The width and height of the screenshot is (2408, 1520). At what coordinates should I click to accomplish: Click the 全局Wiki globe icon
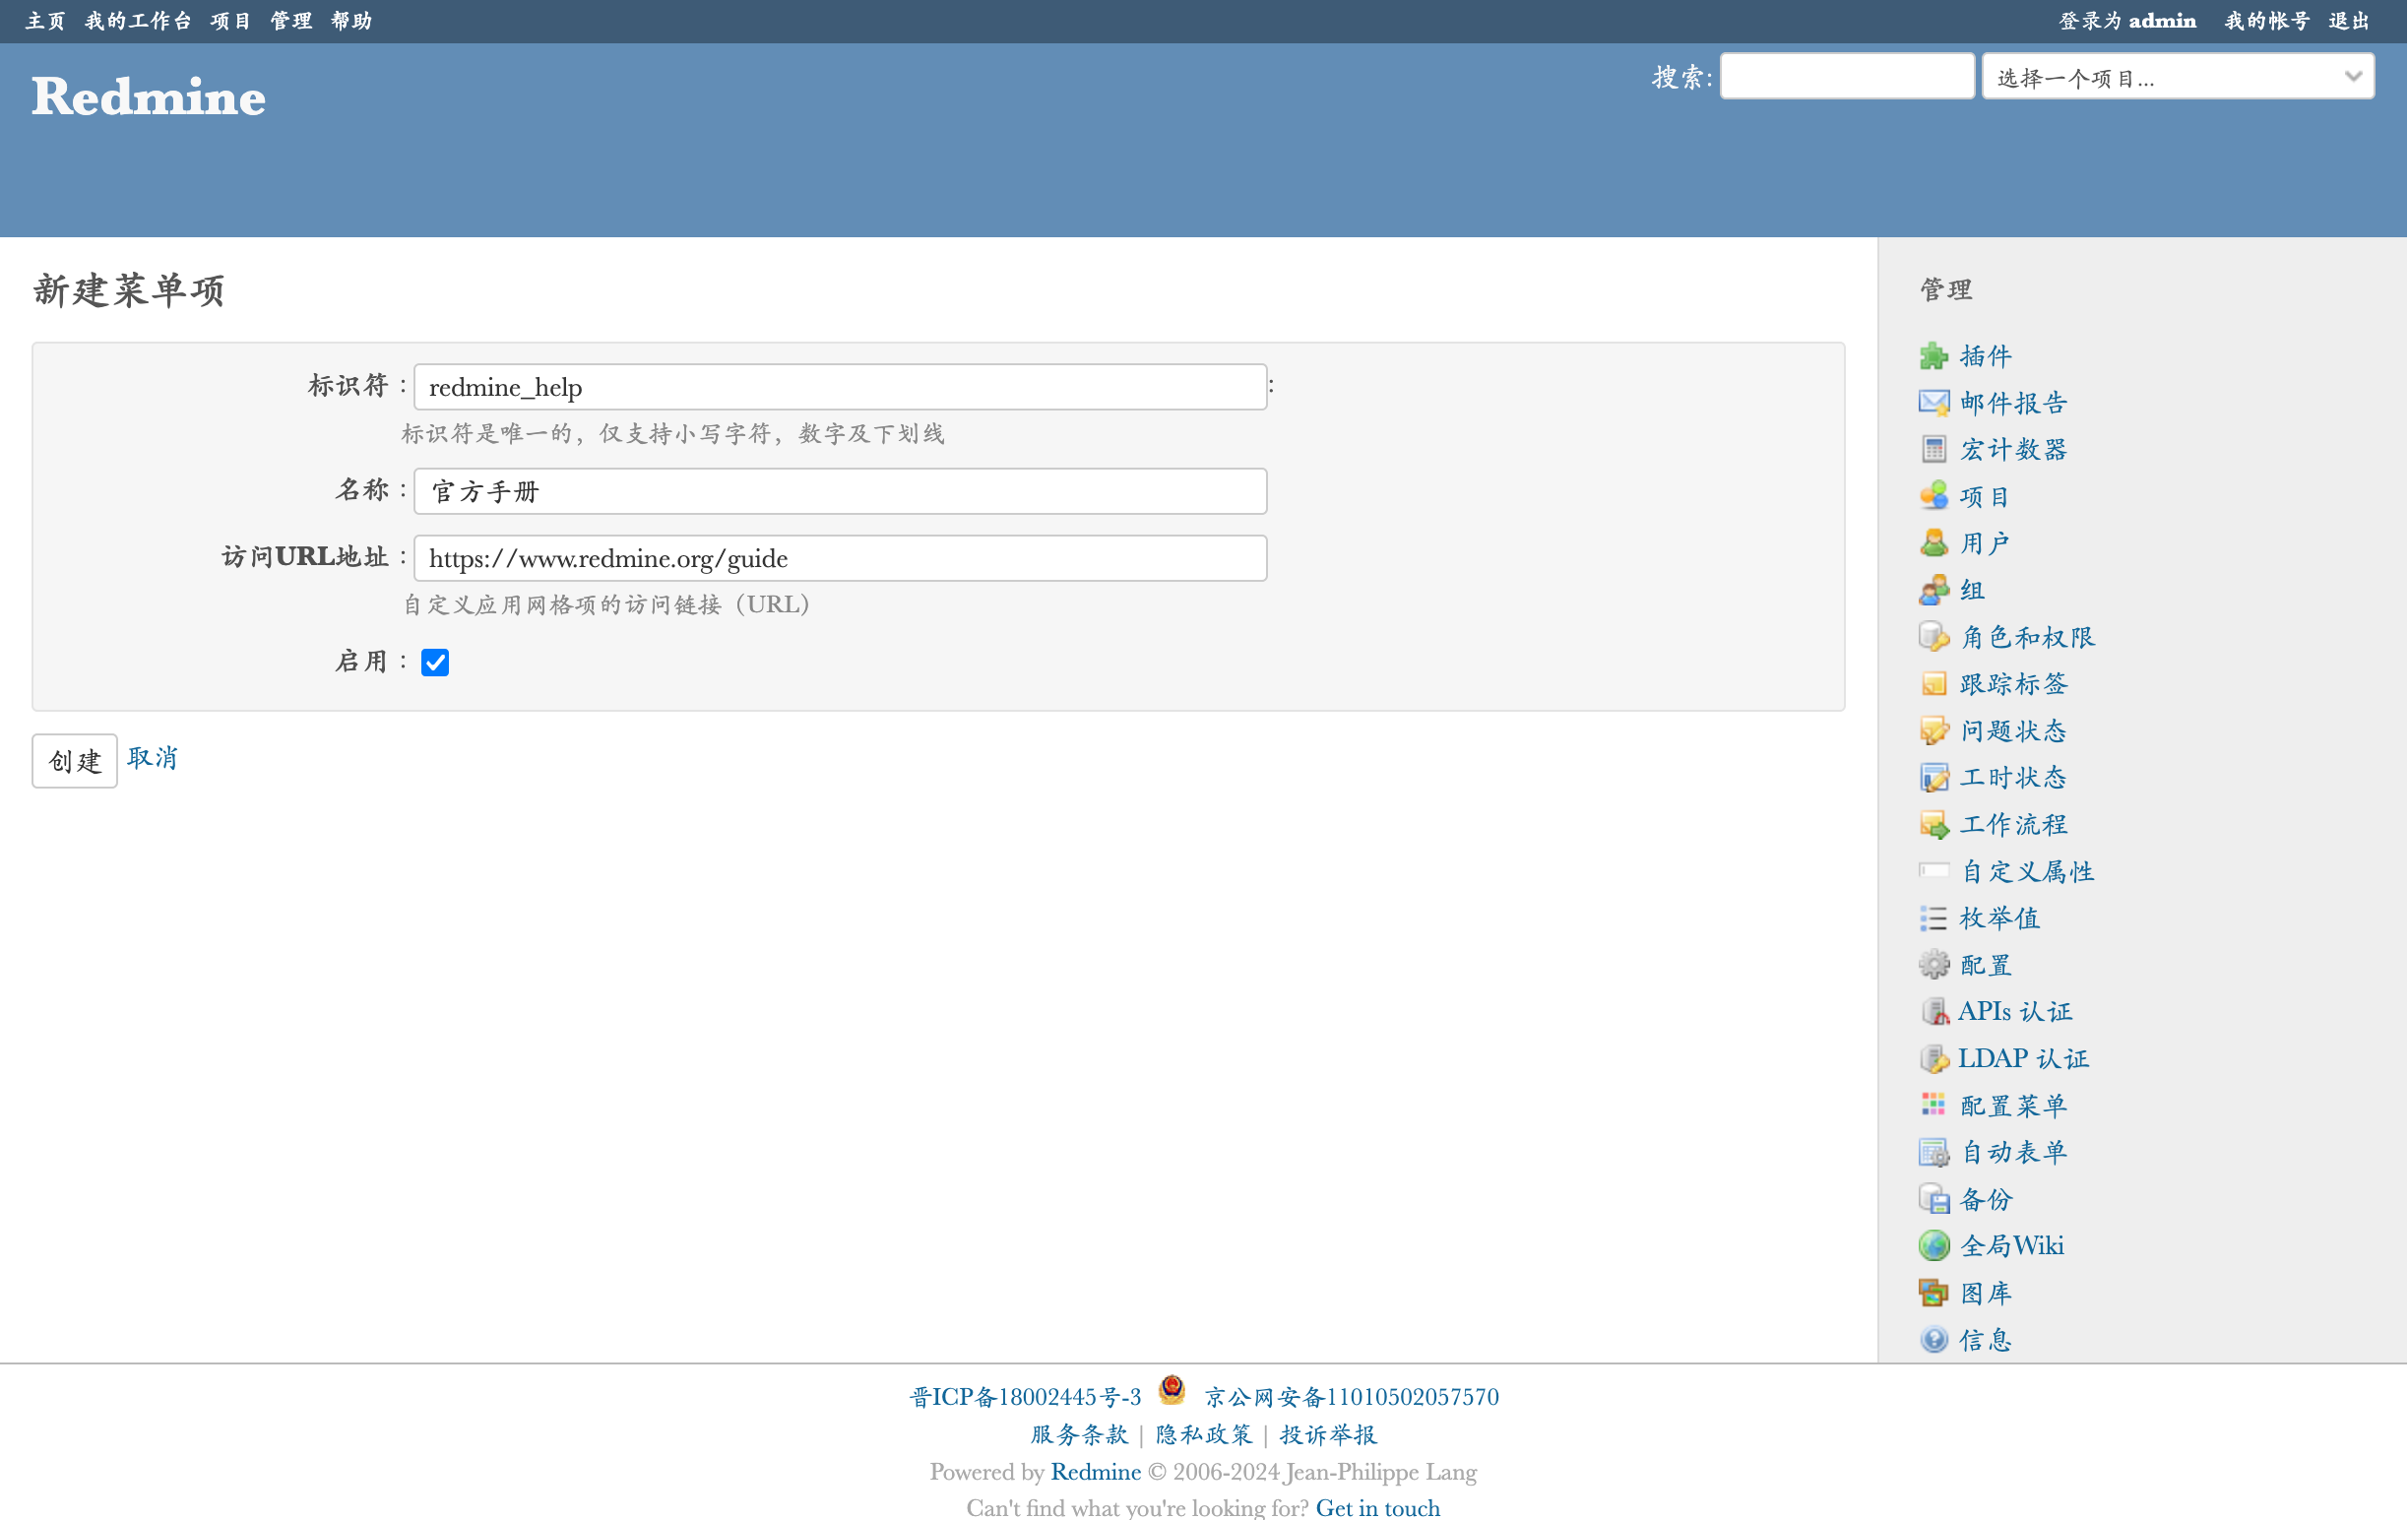[x=1933, y=1246]
